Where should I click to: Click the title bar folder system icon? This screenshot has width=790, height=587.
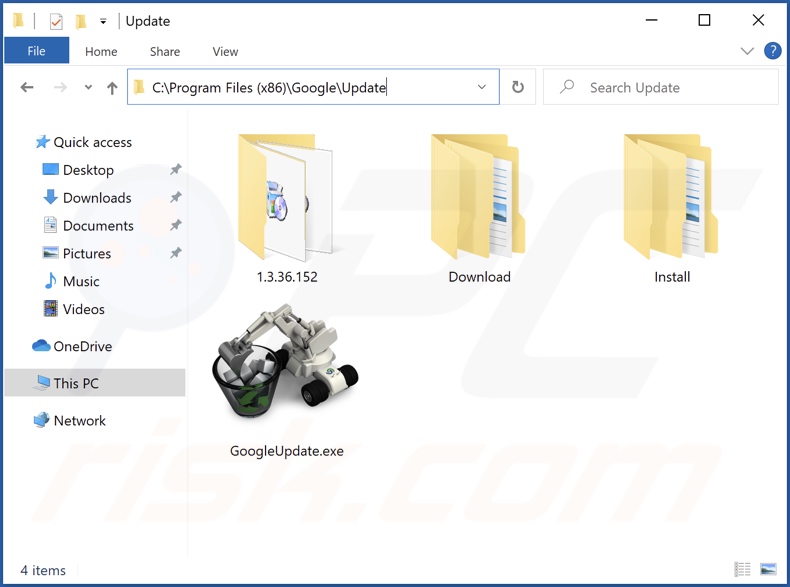pyautogui.click(x=18, y=21)
